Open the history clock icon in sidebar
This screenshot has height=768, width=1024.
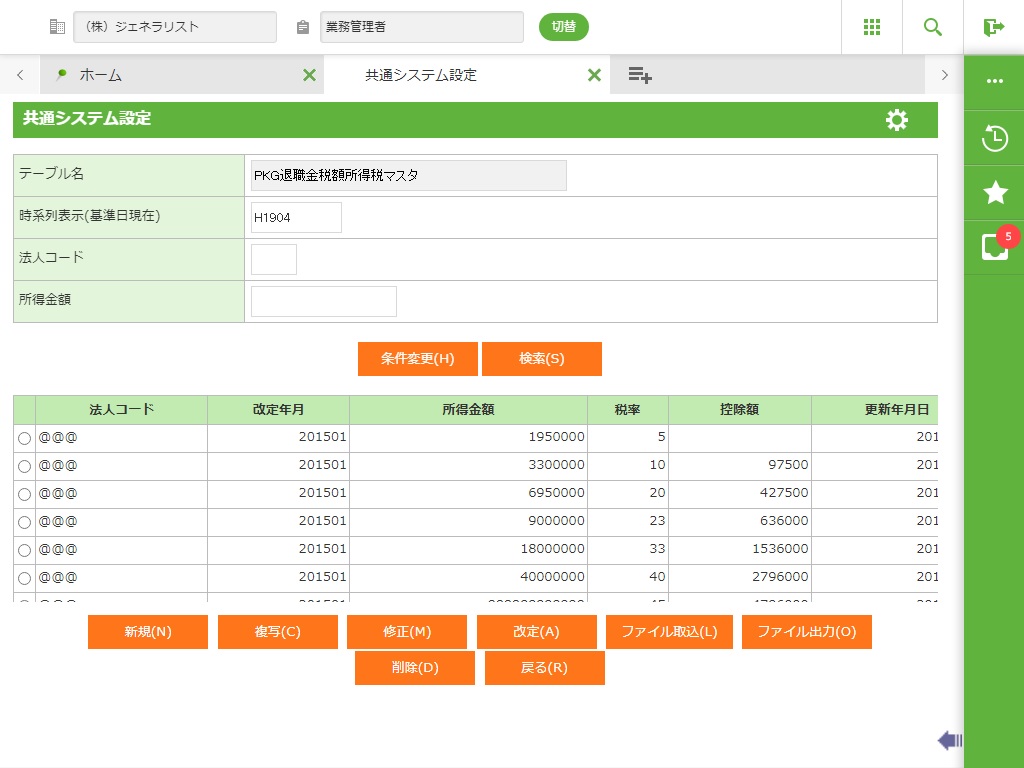994,138
